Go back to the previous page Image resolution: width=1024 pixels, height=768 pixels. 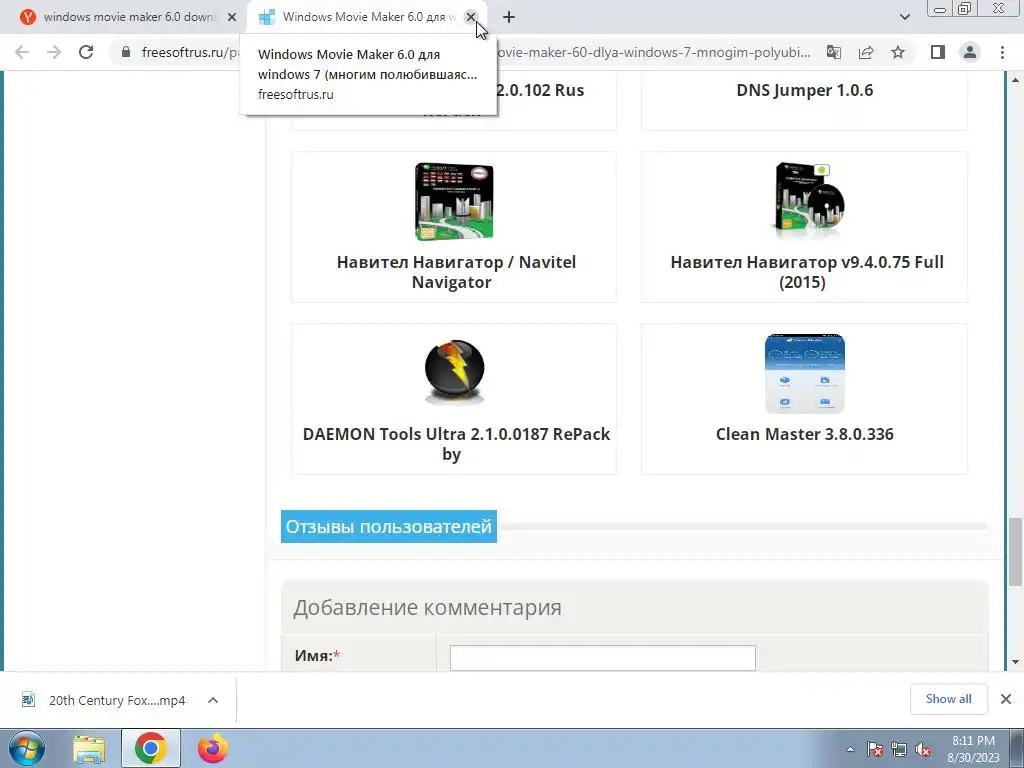pyautogui.click(x=22, y=52)
